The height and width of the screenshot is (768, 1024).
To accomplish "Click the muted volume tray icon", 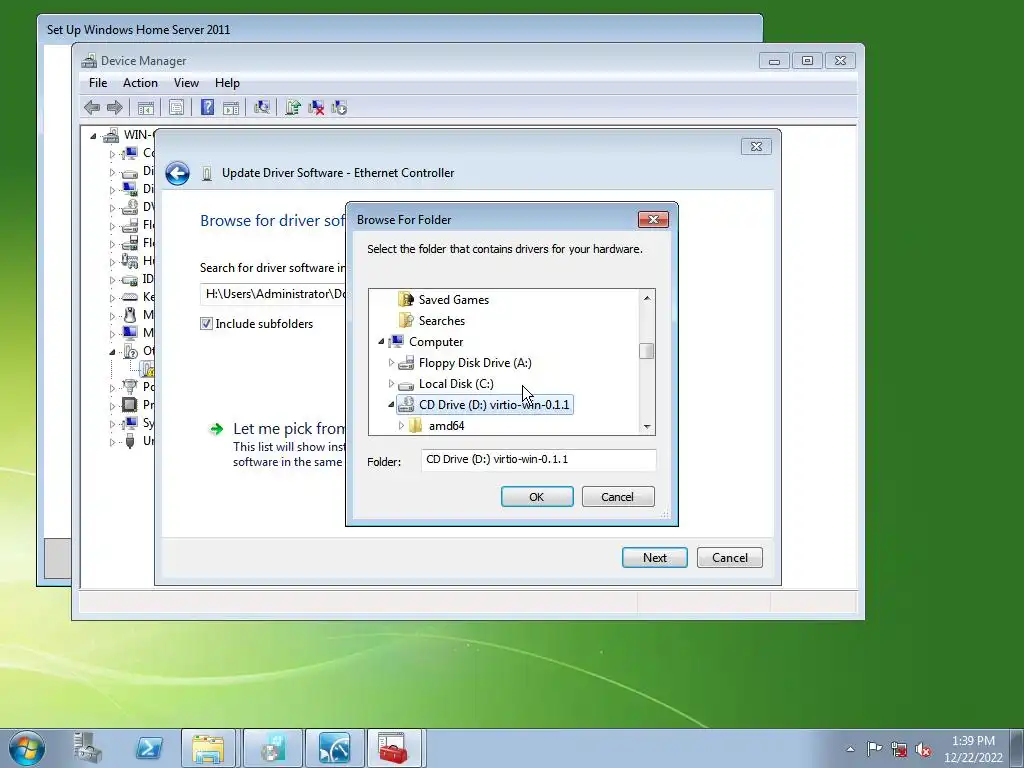I will click(923, 749).
